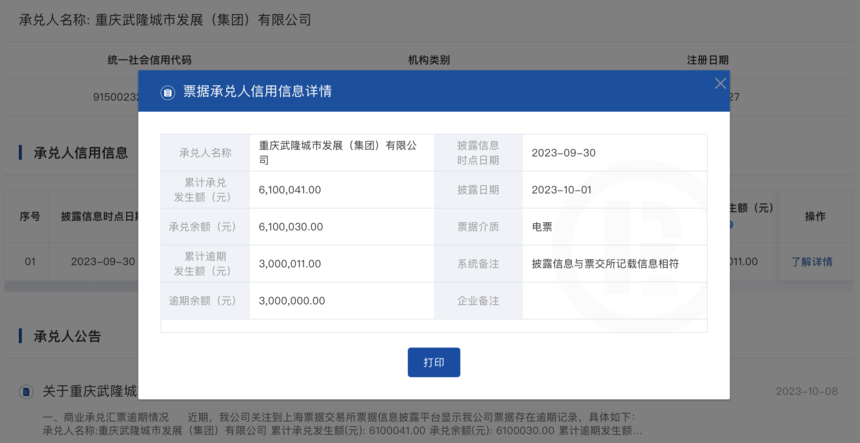This screenshot has height=443, width=860.
Task: Click the dialog title 票据承兑人信用信息详情
Action: point(257,92)
